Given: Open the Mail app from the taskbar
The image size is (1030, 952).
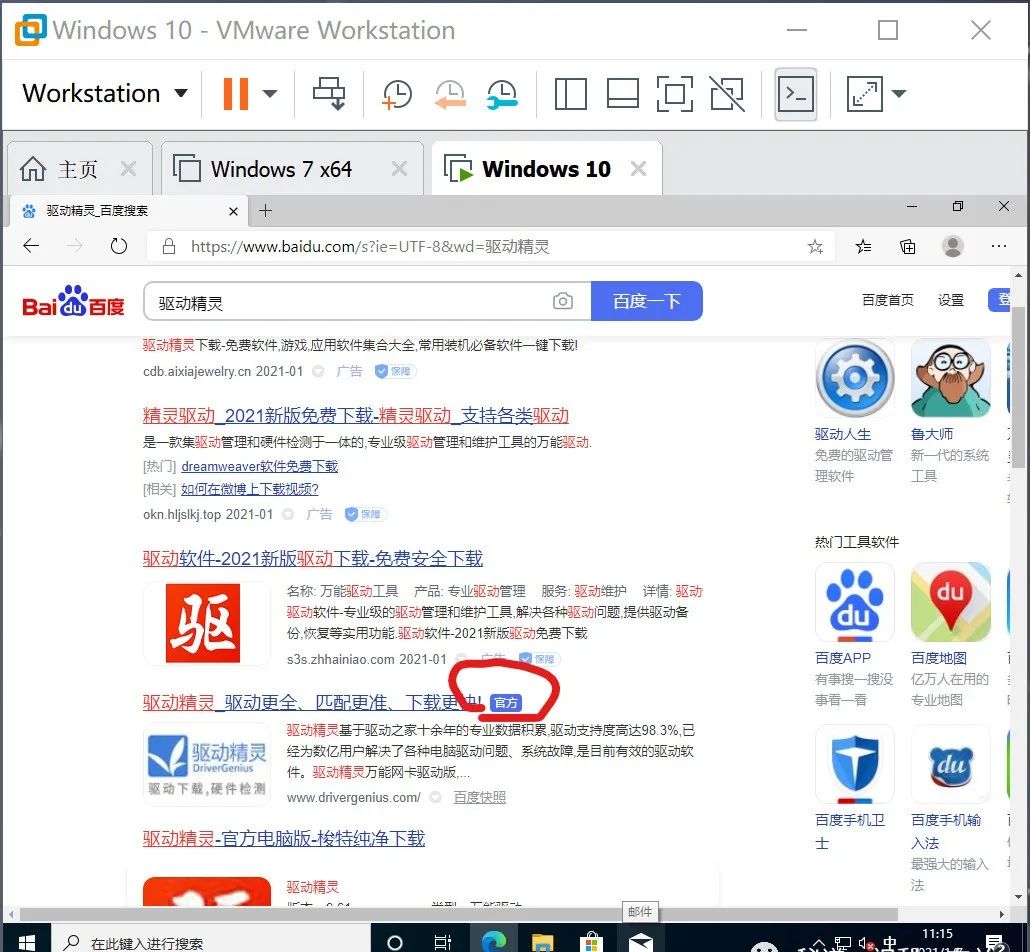Looking at the screenshot, I should [641, 940].
